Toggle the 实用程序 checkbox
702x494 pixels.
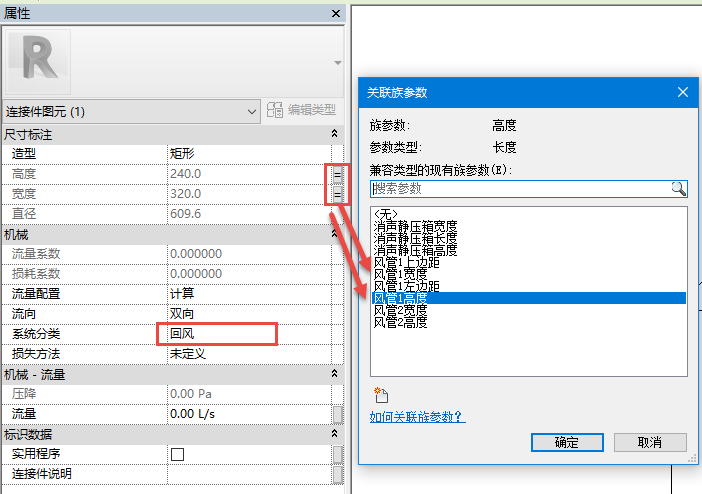click(177, 455)
